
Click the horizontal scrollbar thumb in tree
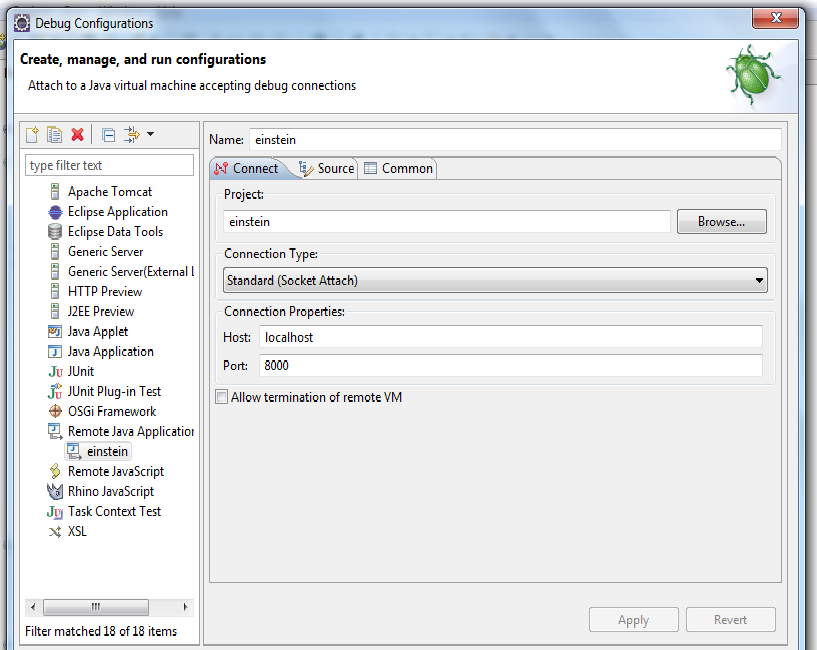click(96, 607)
